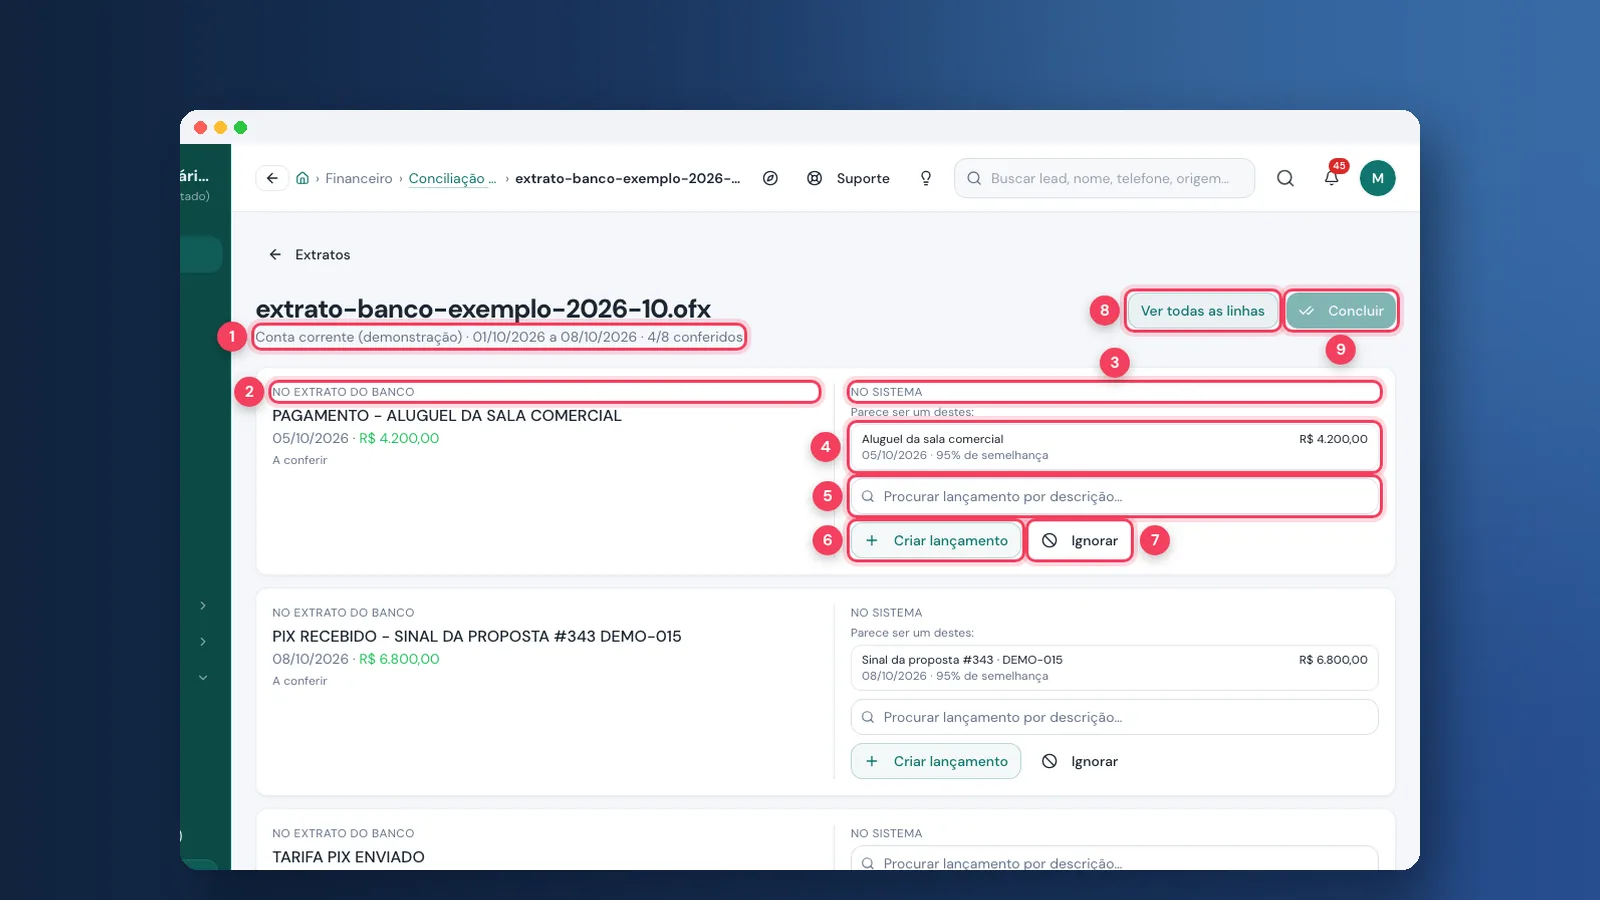Click the 05/10/2026 · R$ 4.200,00 line in the bank statement column

pyautogui.click(x=356, y=438)
